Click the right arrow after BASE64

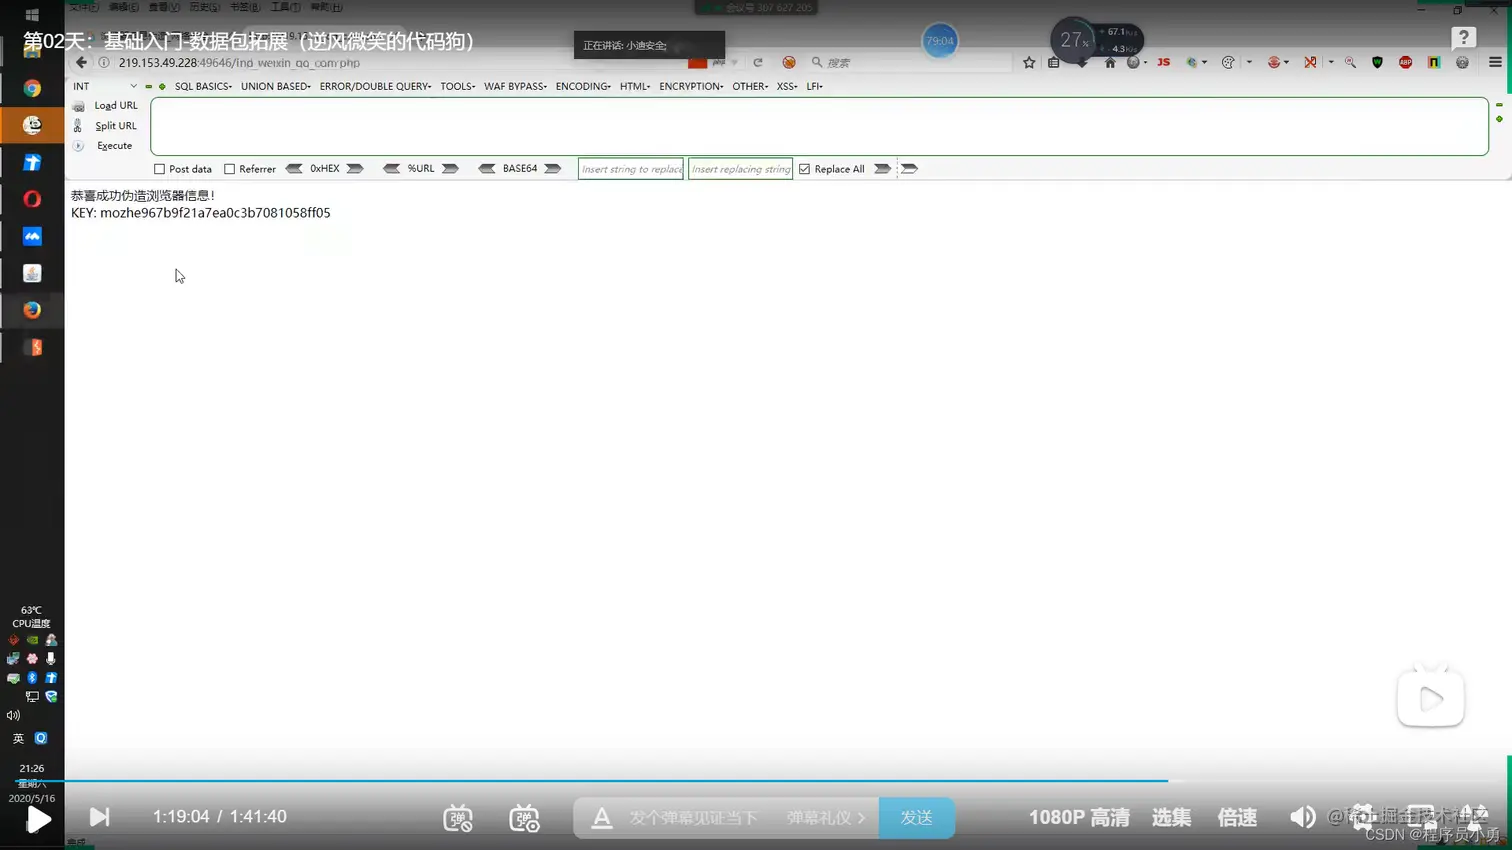(x=552, y=169)
